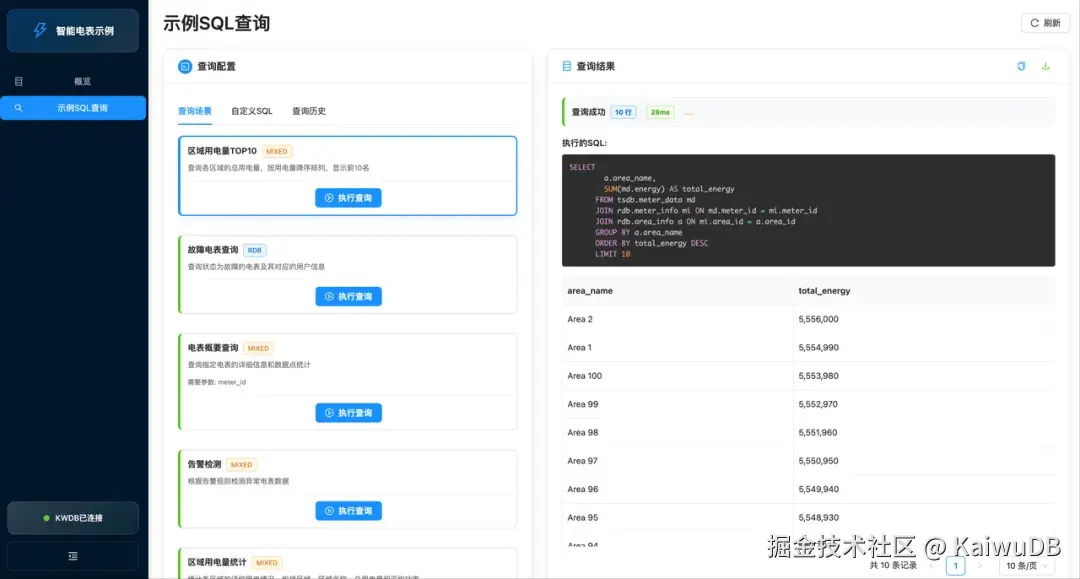This screenshot has height=579, width=1080.
Task: Click the 查询配置 panel header icon
Action: tap(185, 66)
